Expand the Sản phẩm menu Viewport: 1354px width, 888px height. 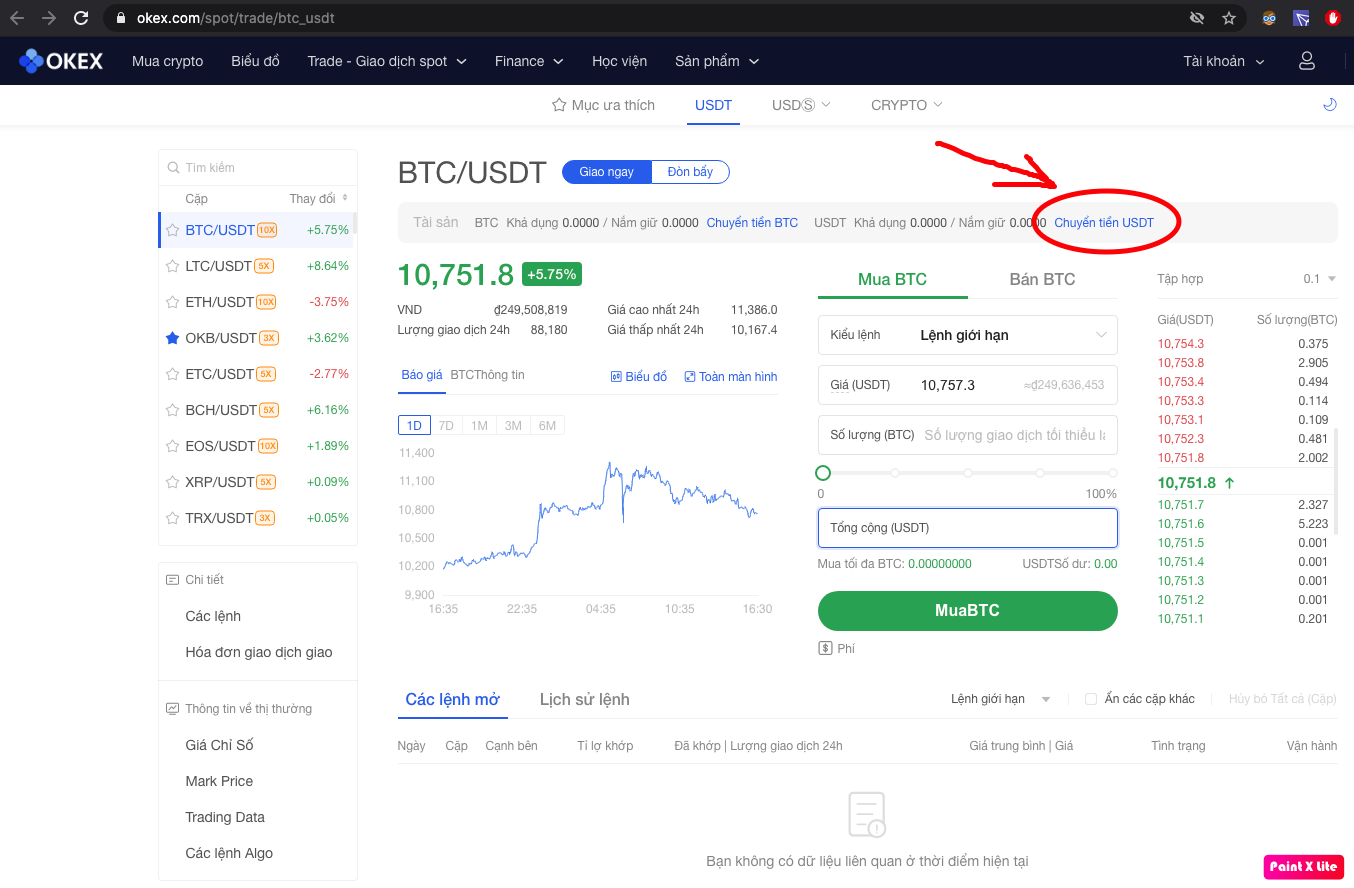click(717, 61)
